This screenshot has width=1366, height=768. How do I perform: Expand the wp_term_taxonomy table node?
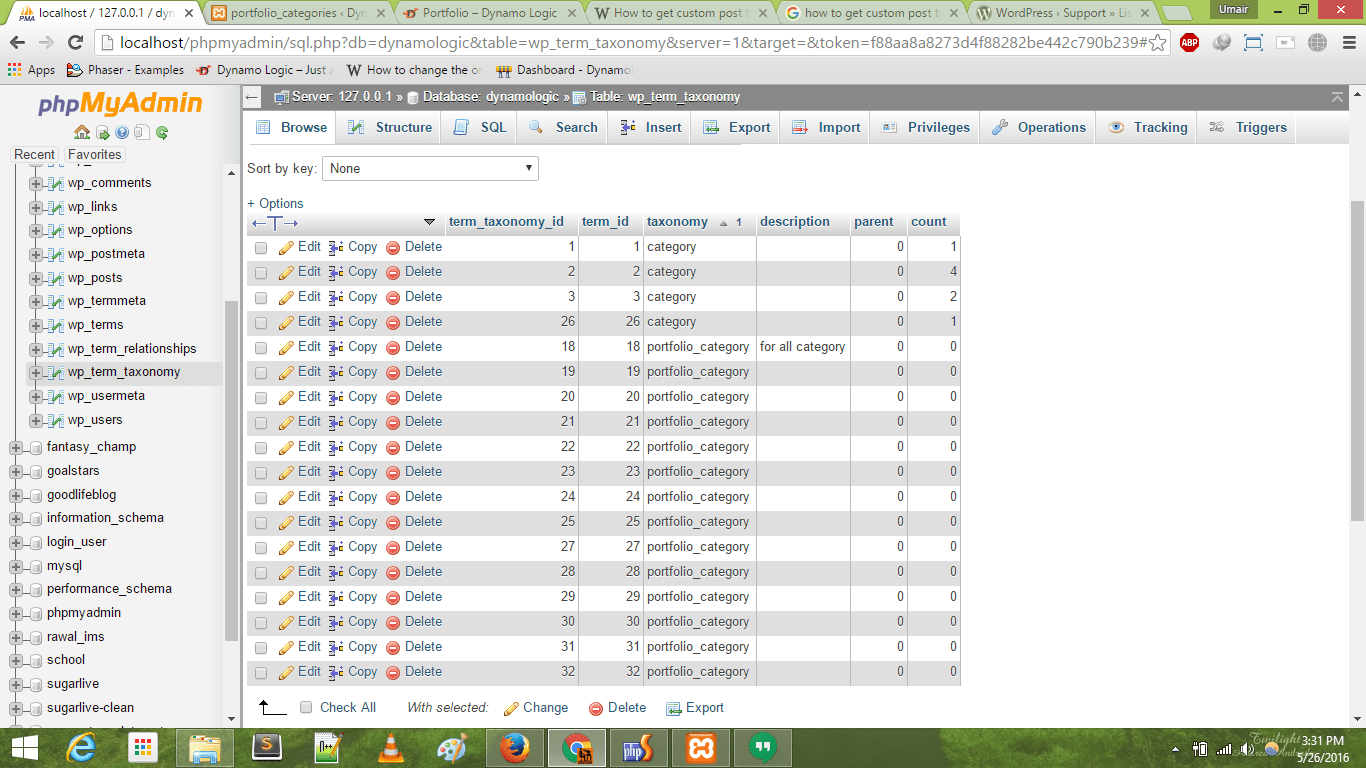tap(36, 372)
